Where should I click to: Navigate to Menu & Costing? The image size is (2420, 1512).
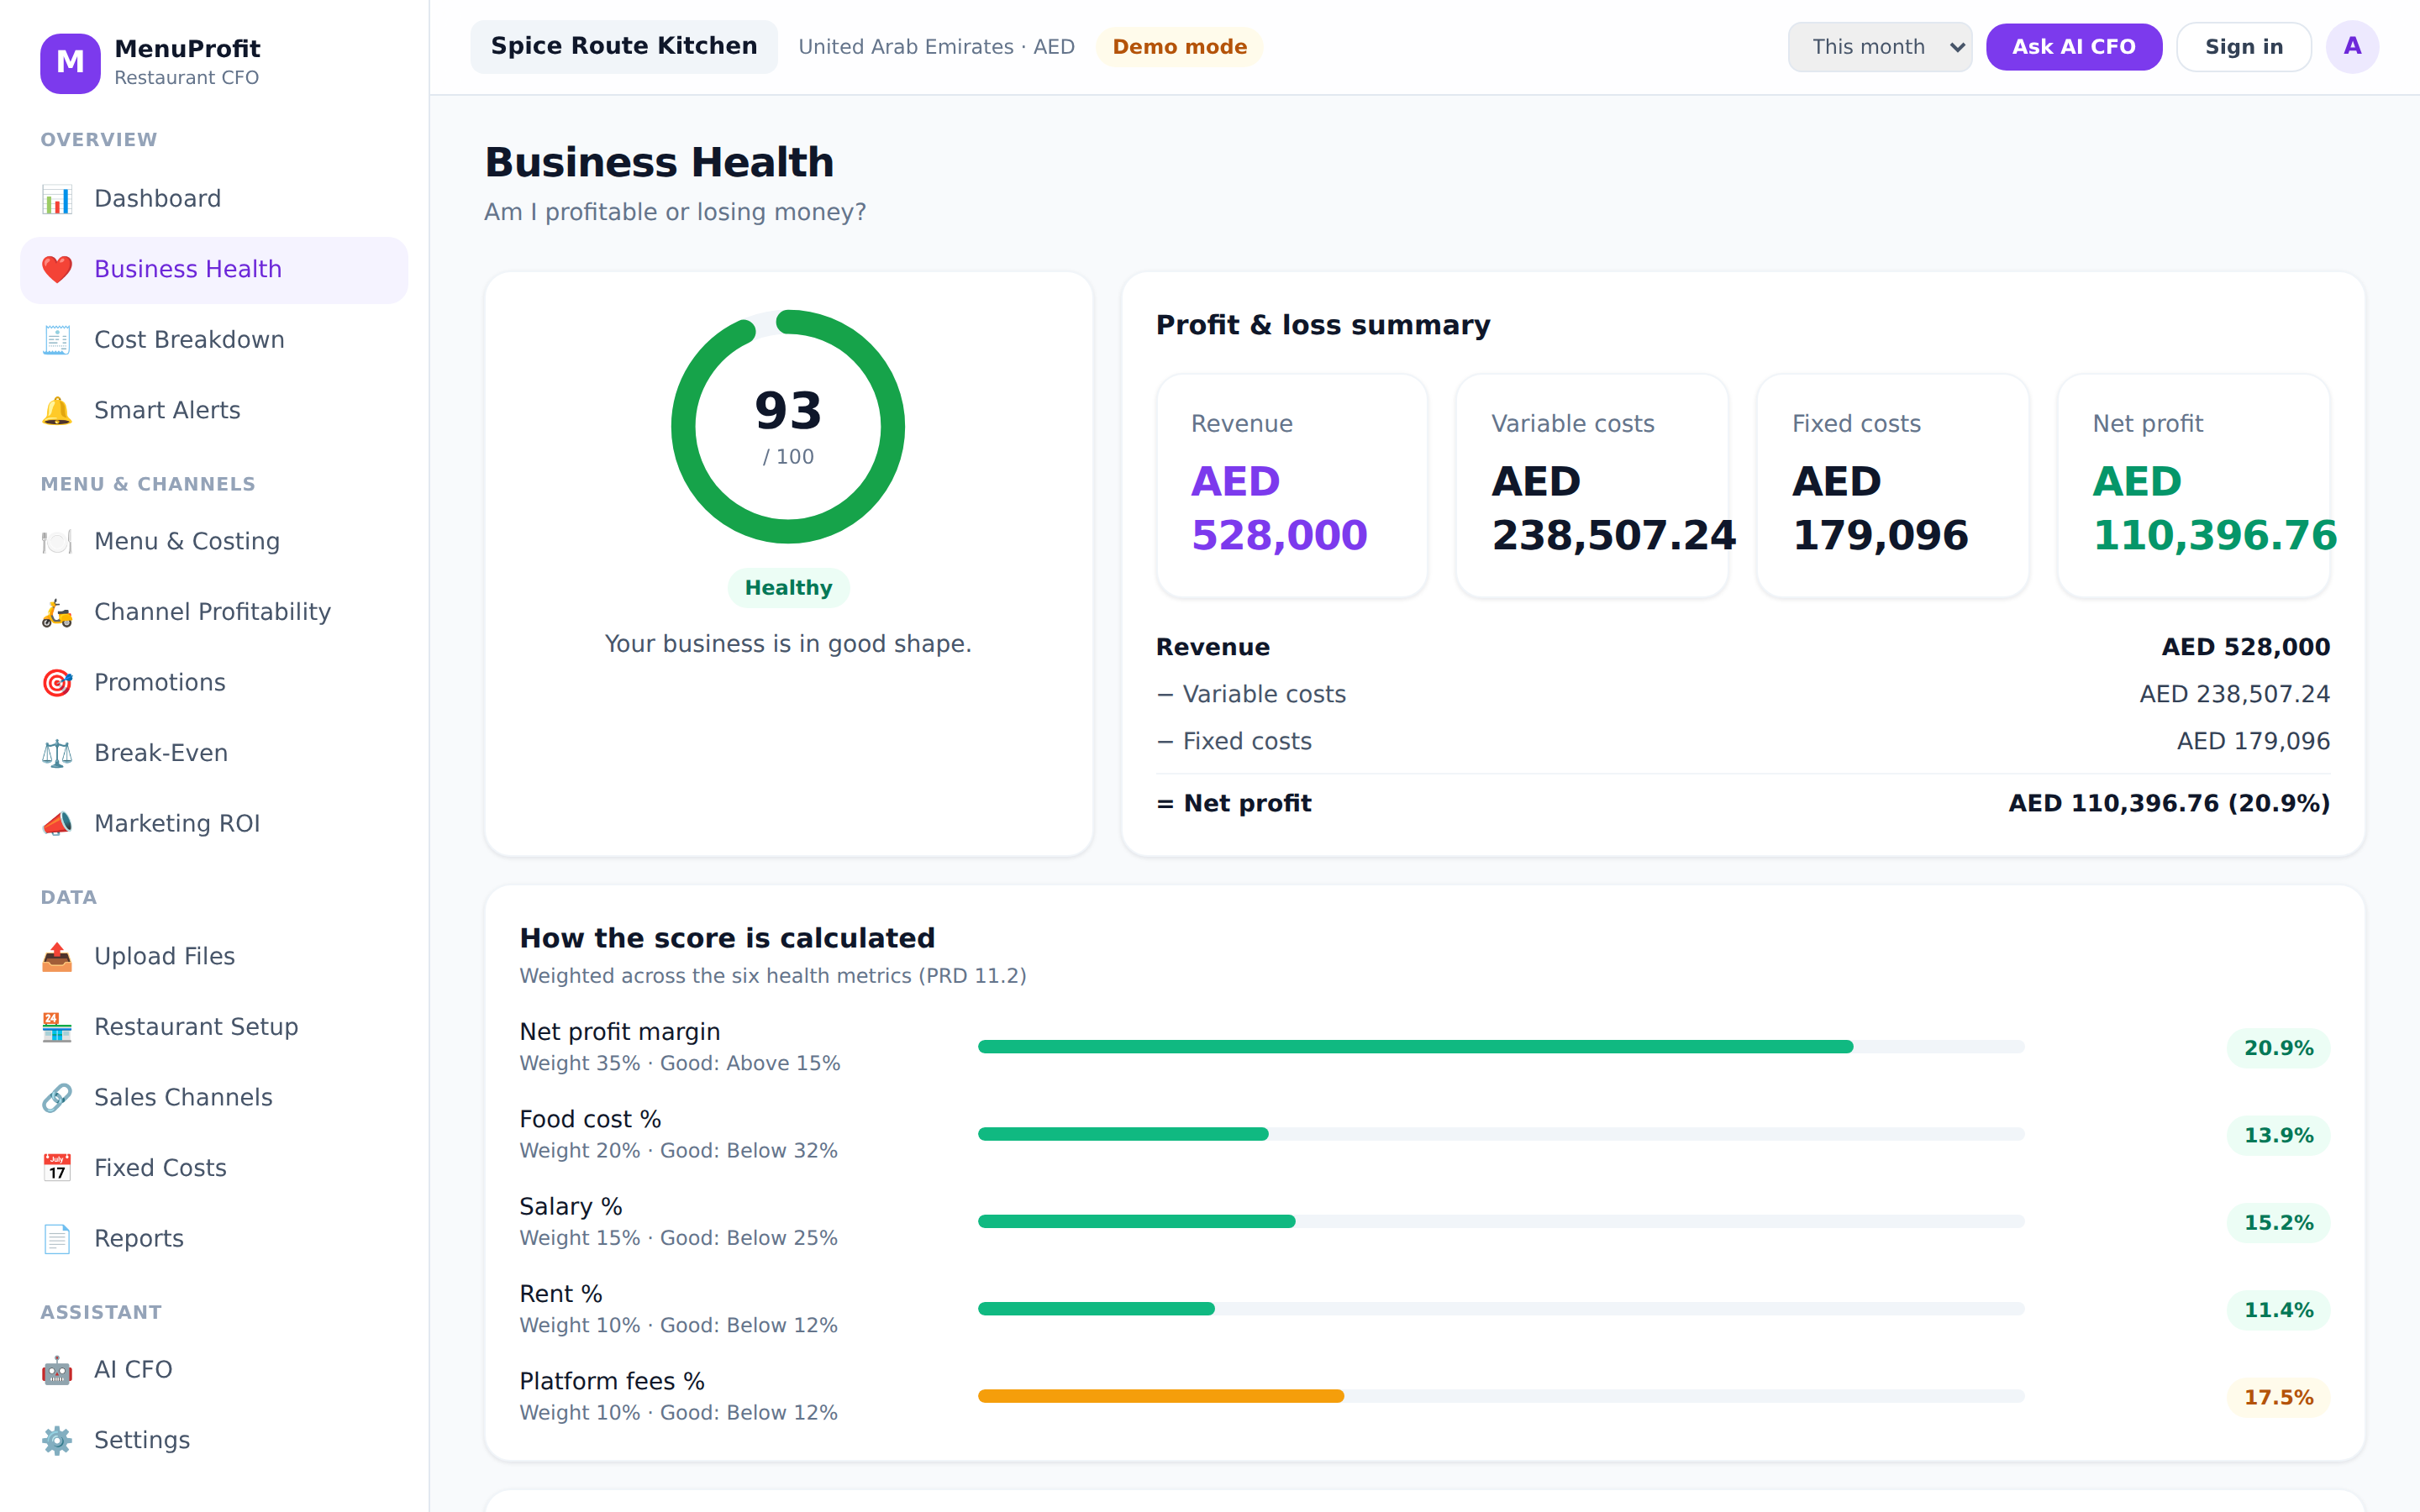tap(214, 541)
